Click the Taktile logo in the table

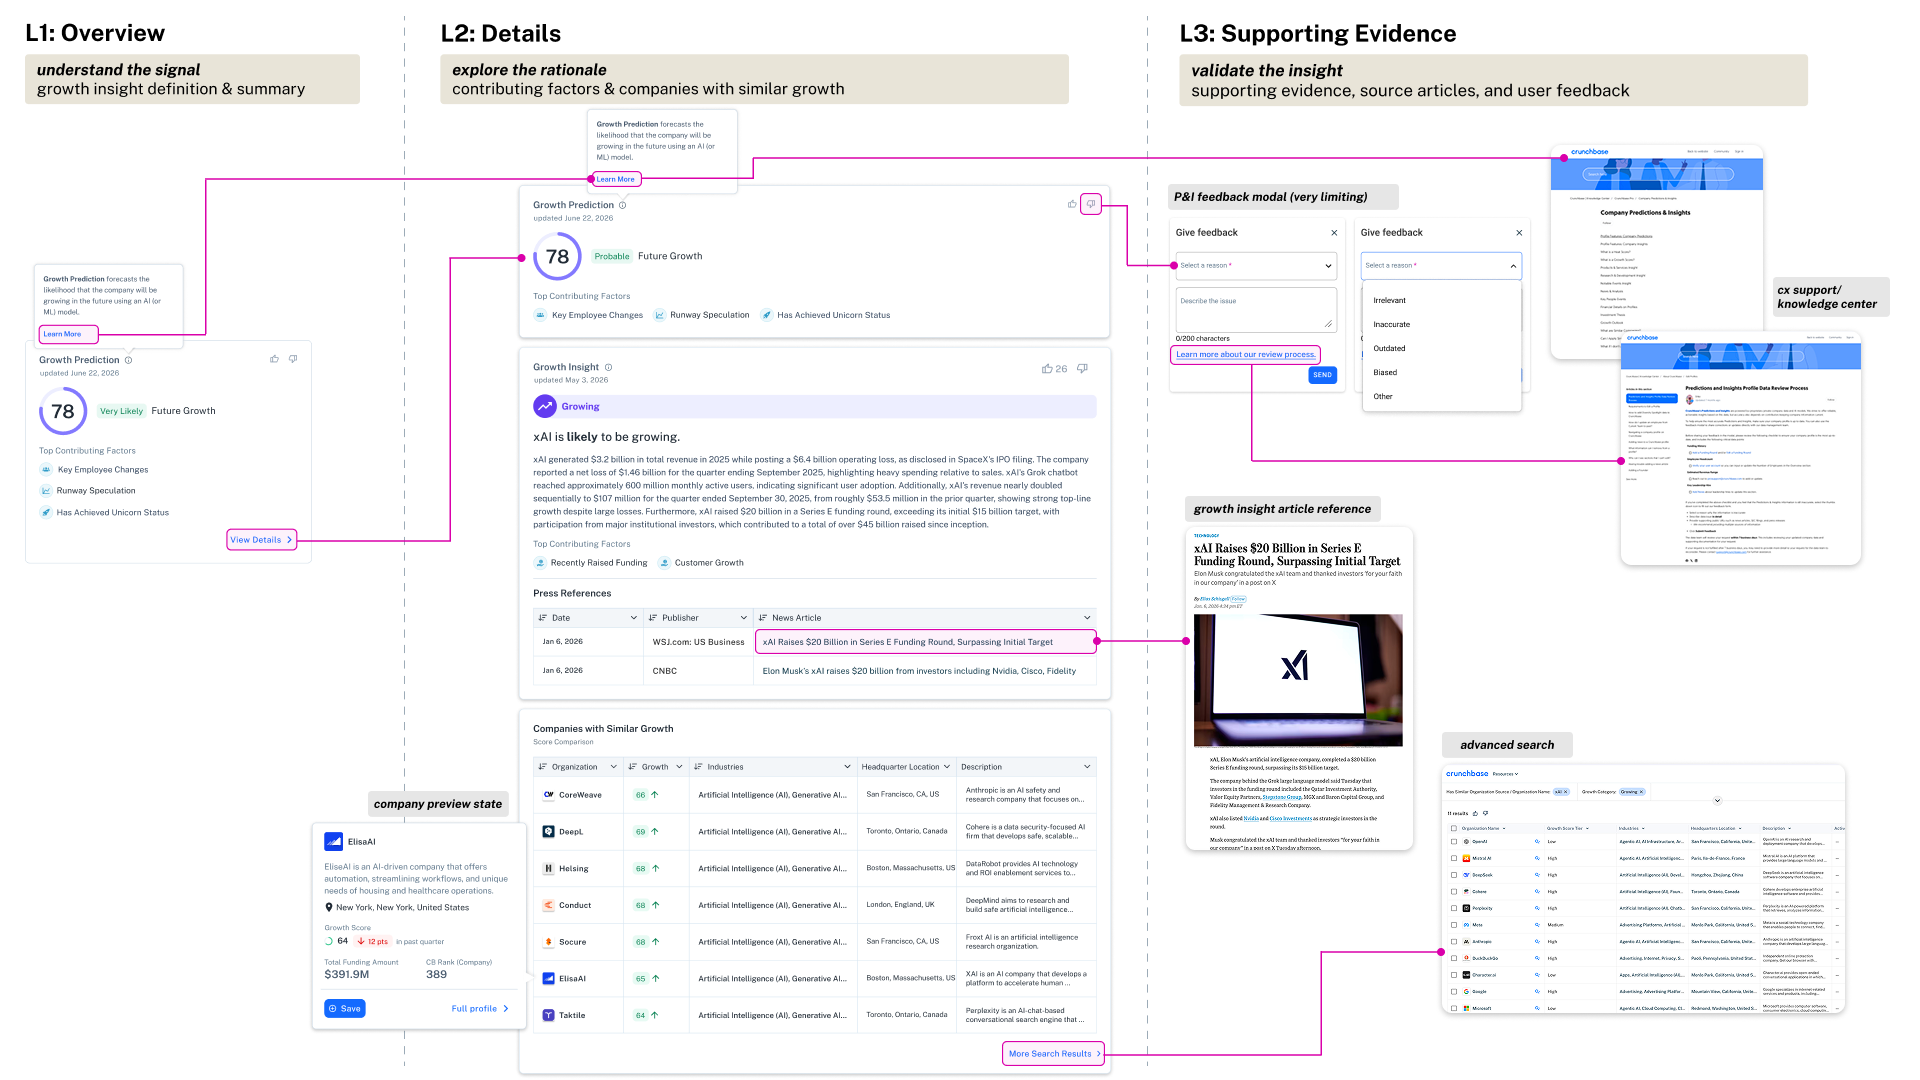(548, 1015)
